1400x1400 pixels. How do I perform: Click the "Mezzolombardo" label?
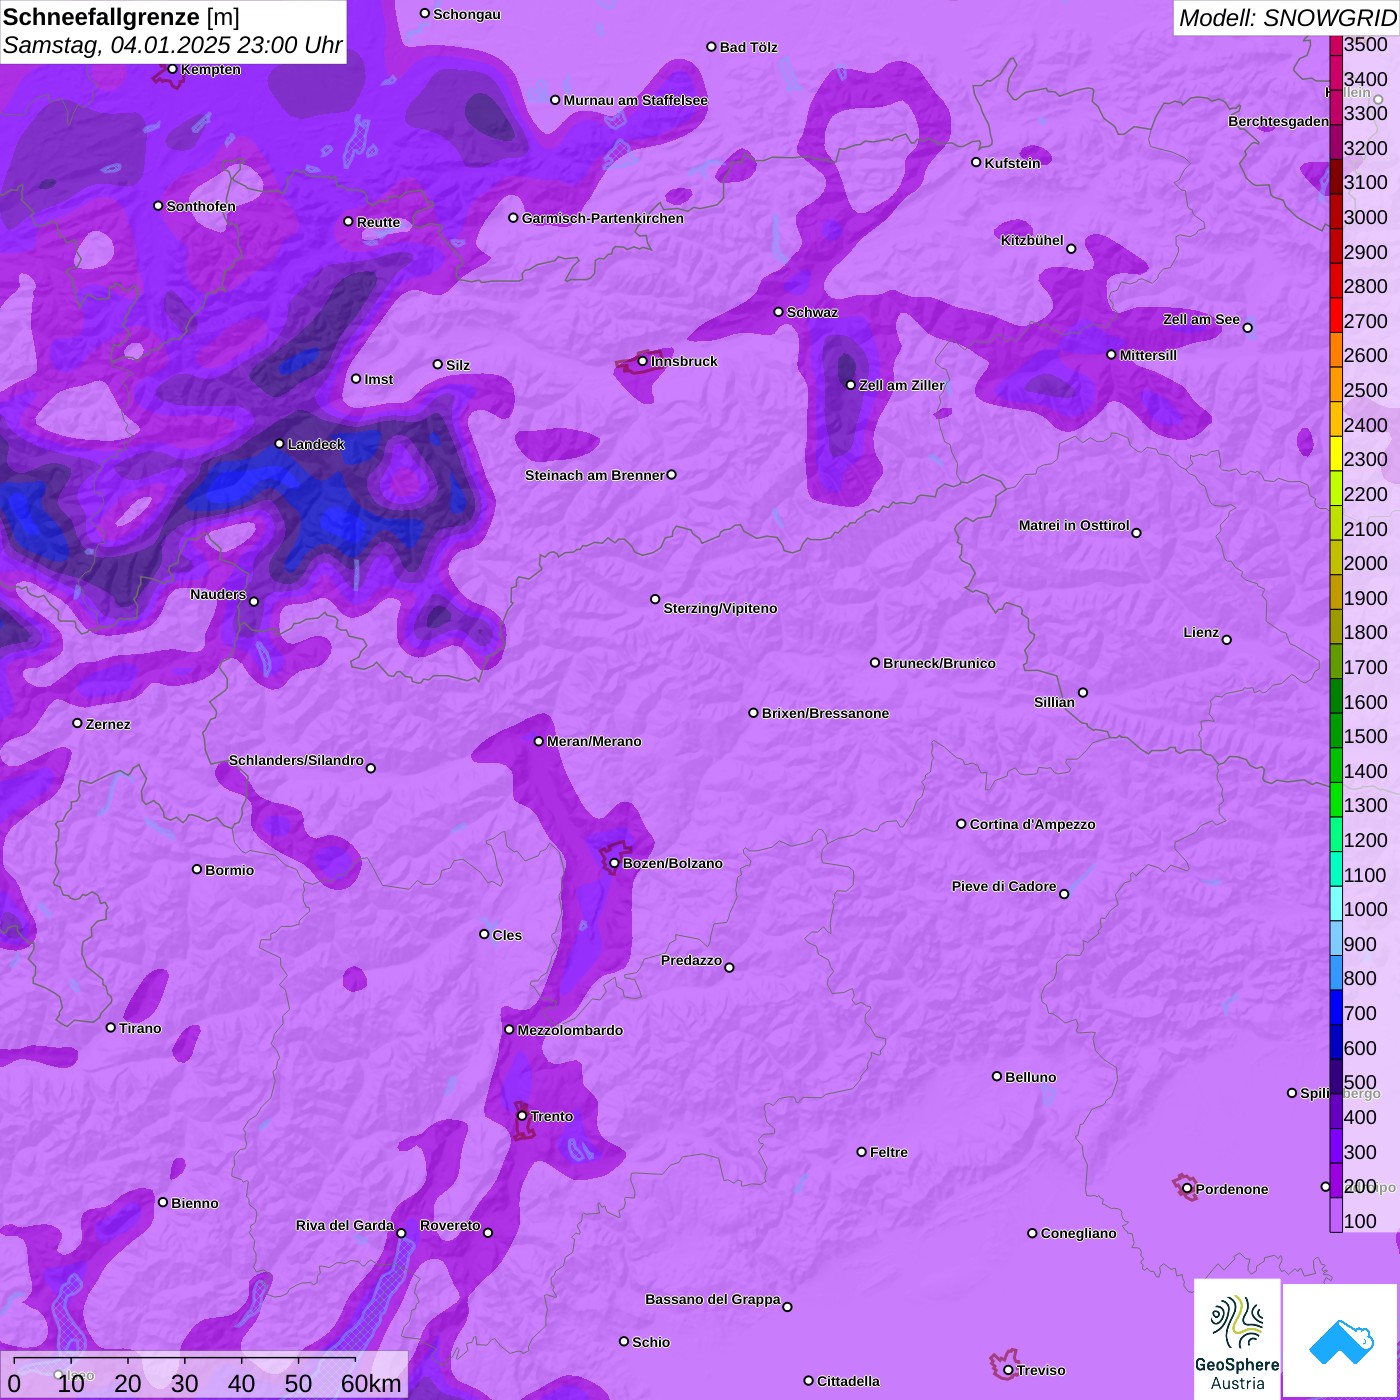(571, 1030)
